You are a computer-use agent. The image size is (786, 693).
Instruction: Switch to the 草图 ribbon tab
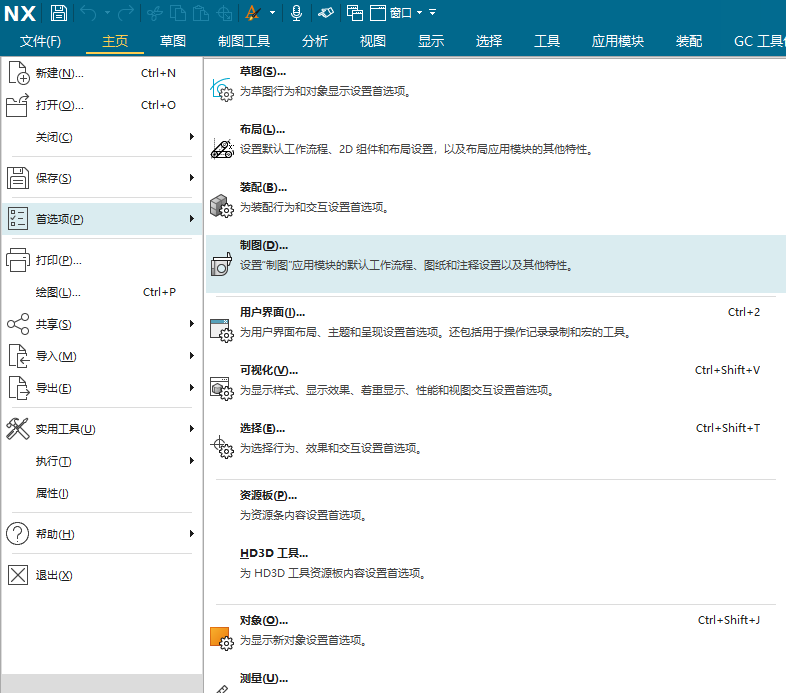[x=173, y=41]
